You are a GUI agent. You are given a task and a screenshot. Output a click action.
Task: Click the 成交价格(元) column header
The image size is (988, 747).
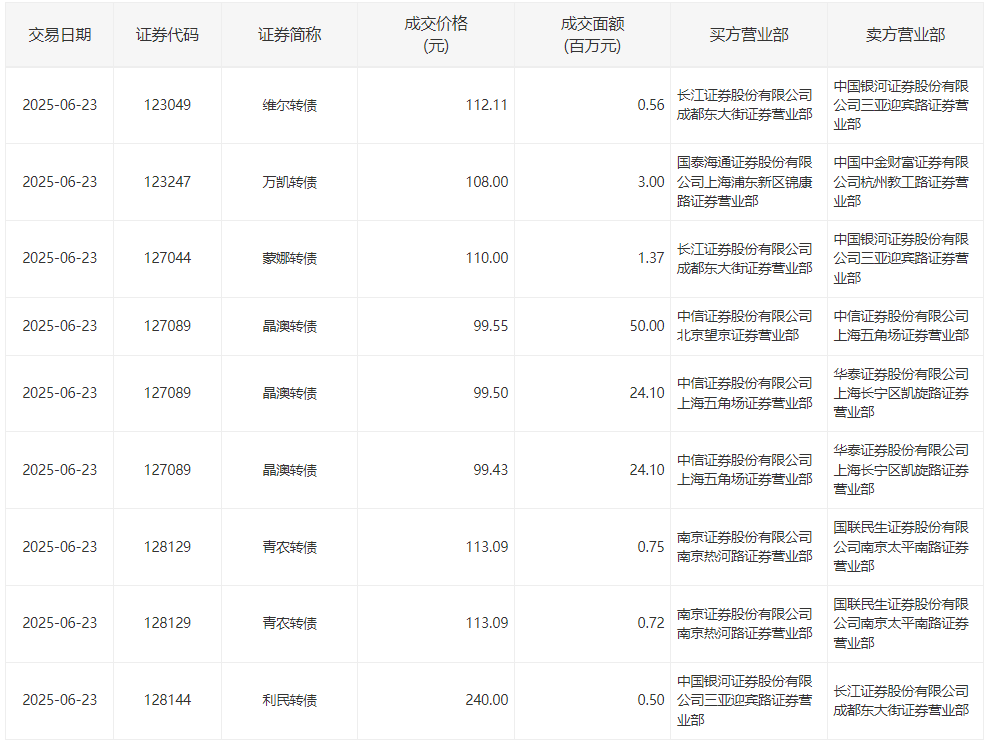(436, 35)
